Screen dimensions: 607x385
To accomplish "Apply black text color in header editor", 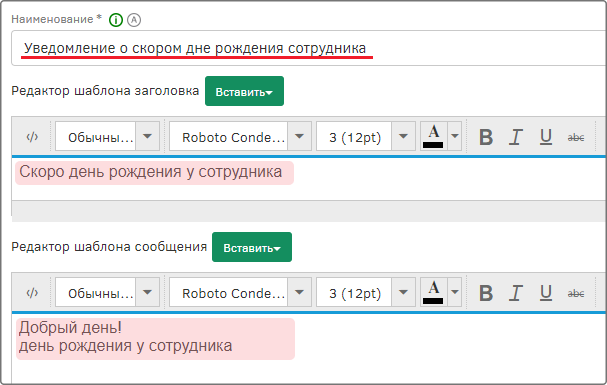I will (434, 136).
